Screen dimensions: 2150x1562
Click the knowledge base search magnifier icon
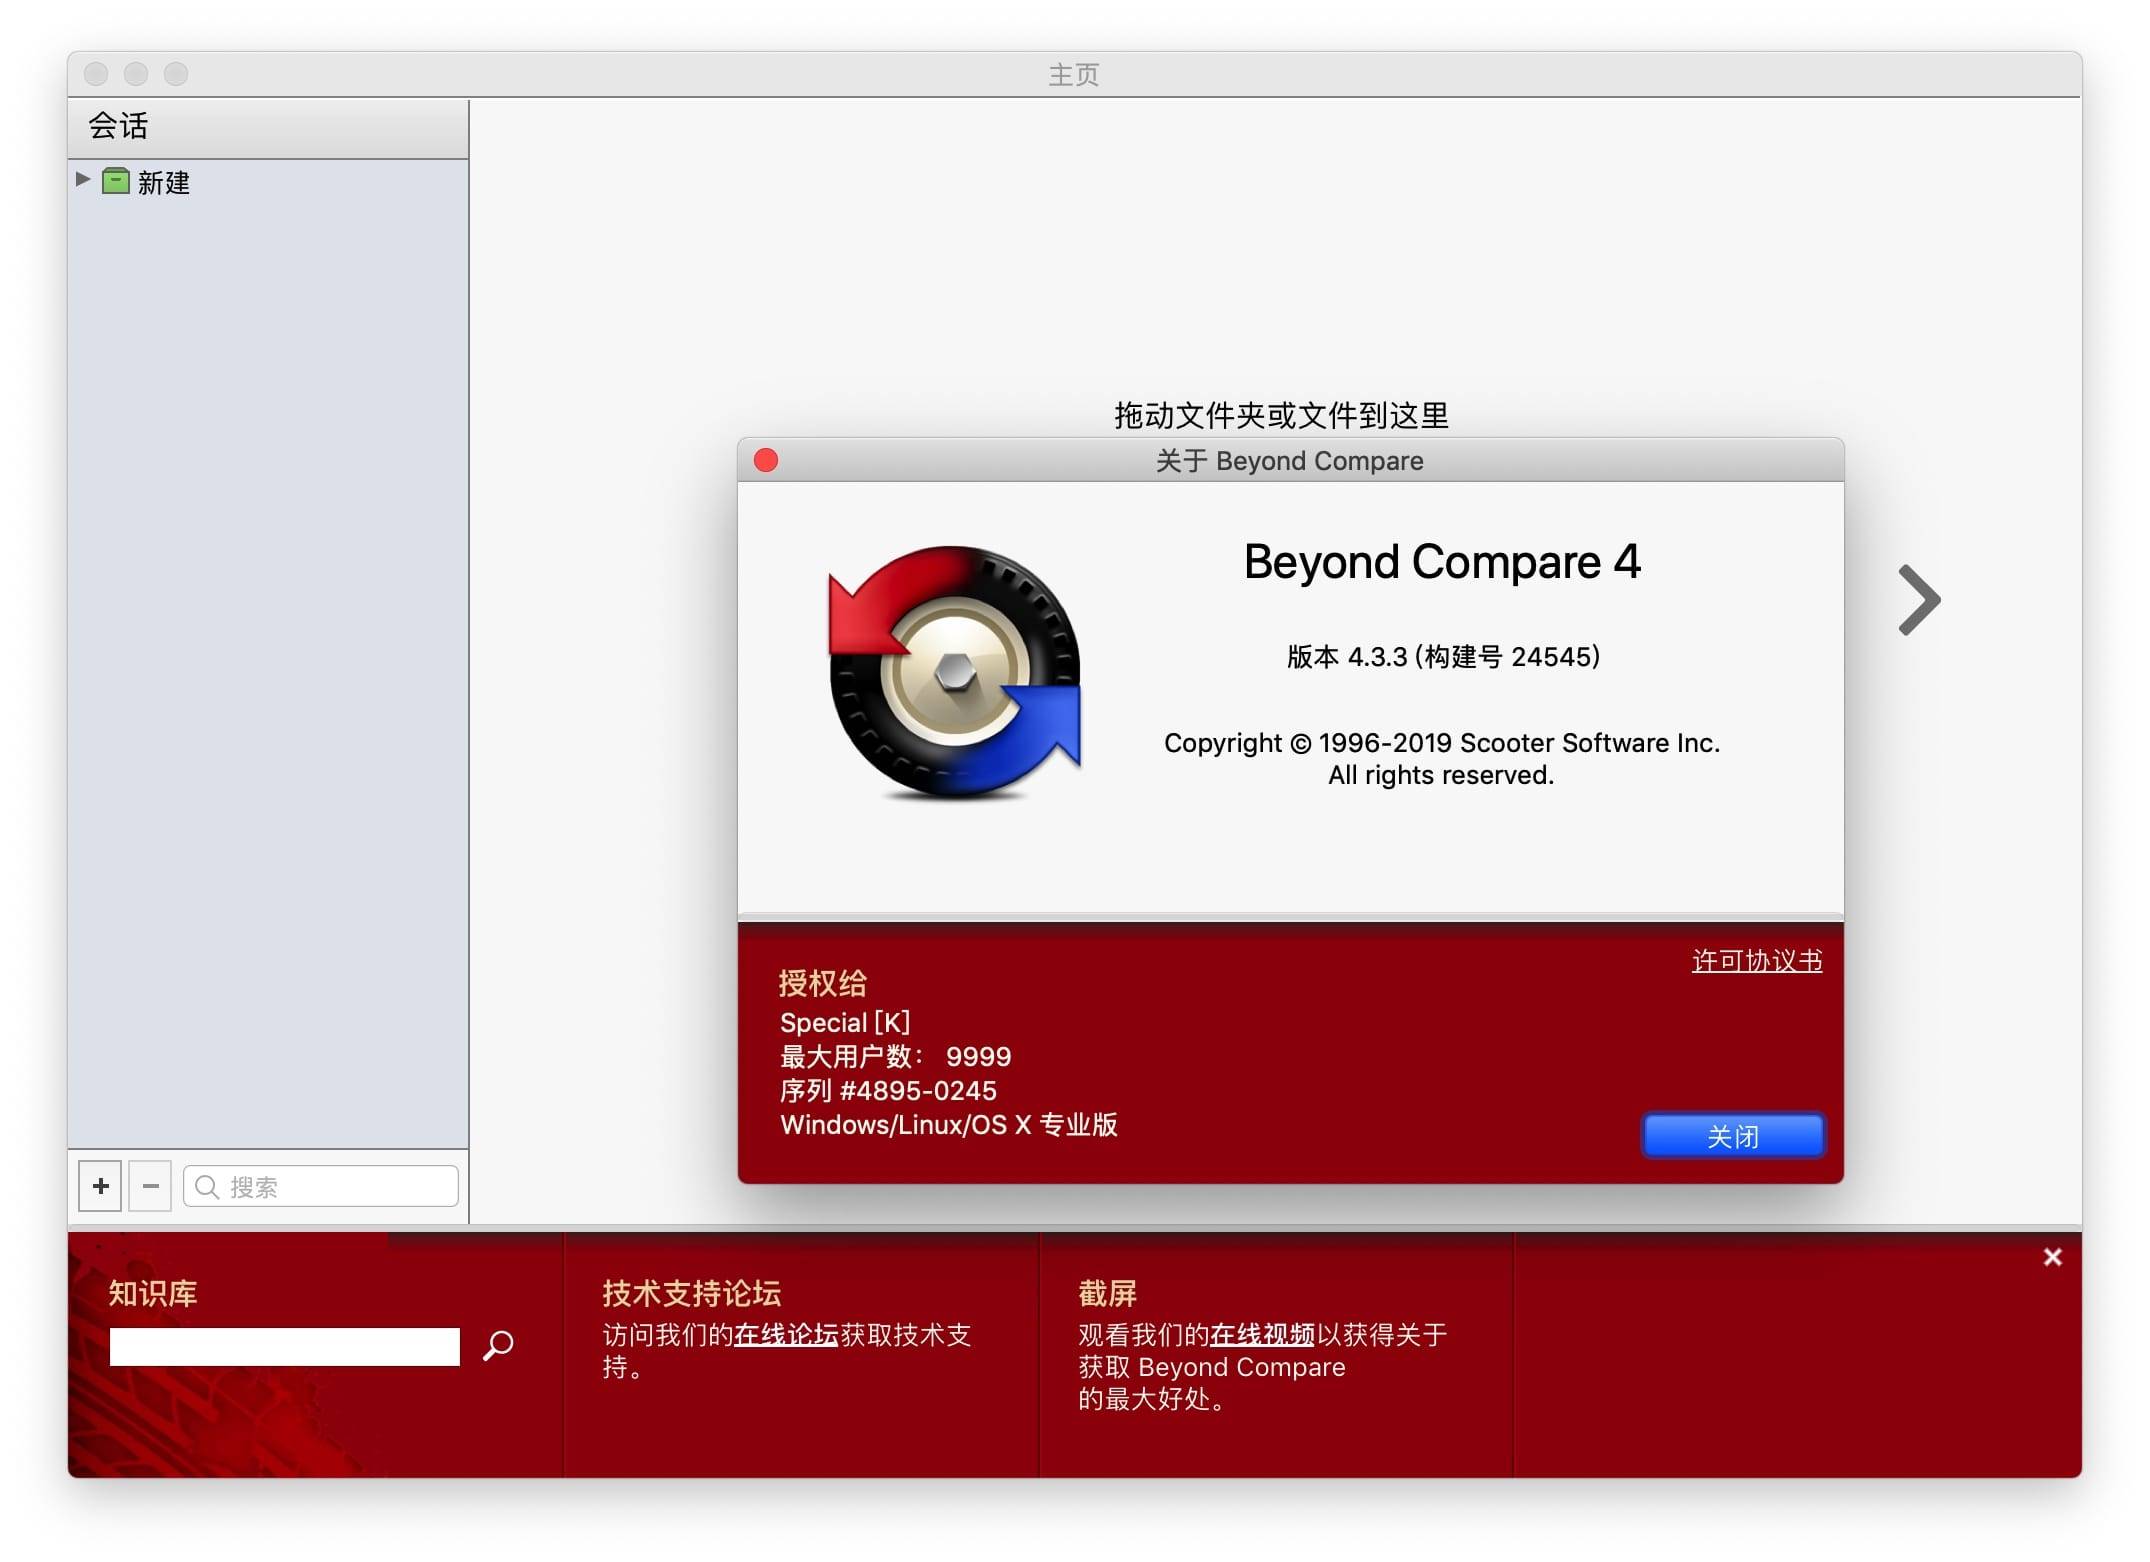(x=498, y=1345)
